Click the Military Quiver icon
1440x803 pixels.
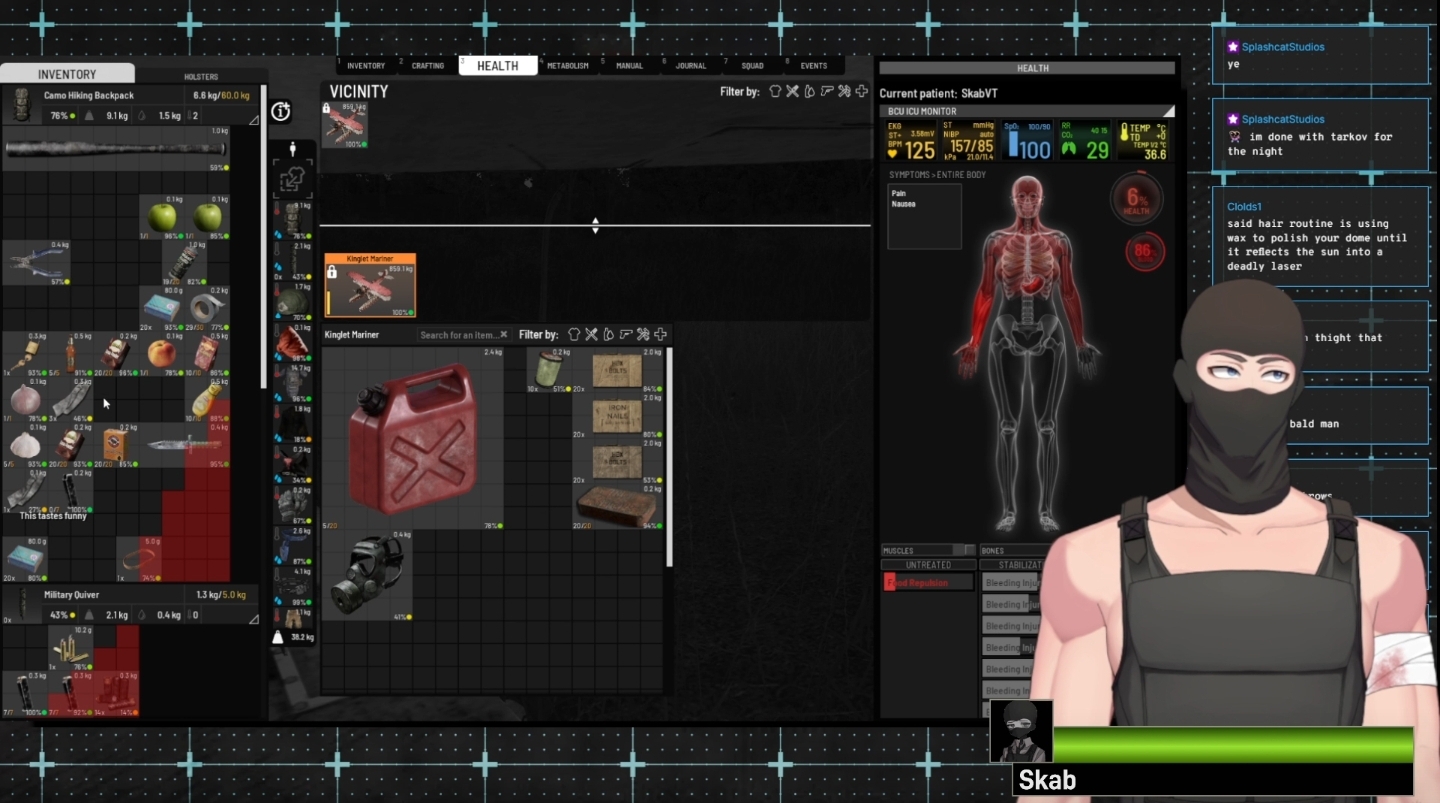[x=22, y=605]
